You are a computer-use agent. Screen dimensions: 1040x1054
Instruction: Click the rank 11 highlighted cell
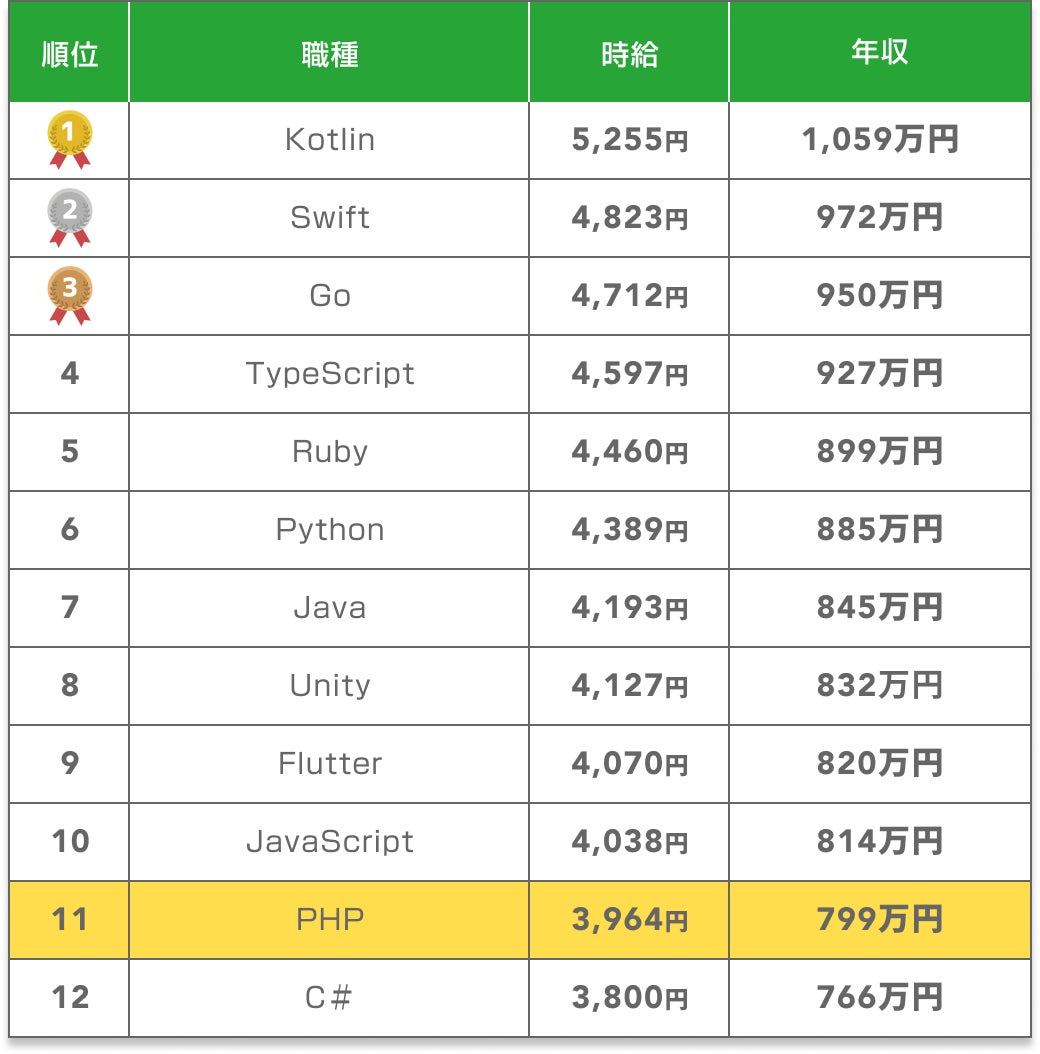[x=70, y=920]
